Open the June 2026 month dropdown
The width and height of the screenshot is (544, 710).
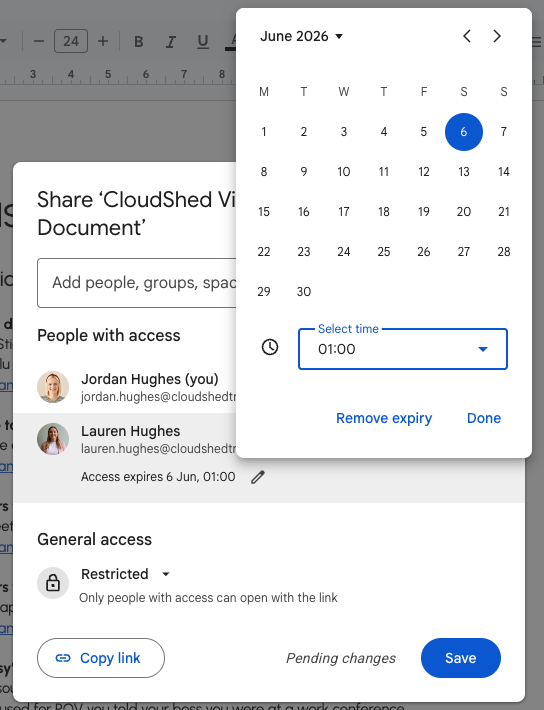301,36
